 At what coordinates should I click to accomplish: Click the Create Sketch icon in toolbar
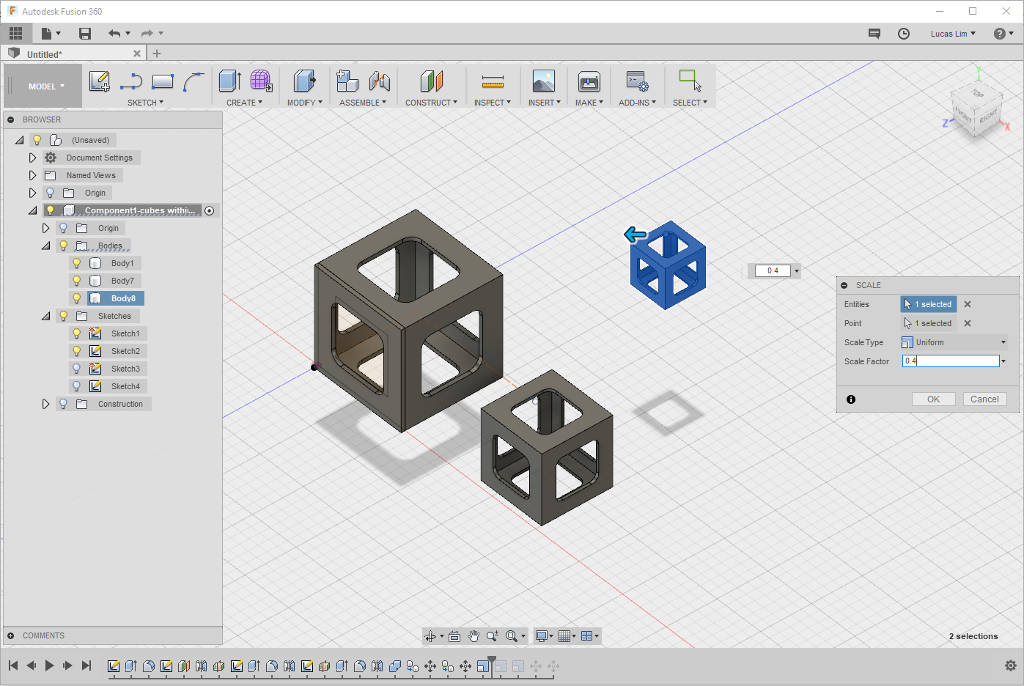(x=99, y=82)
